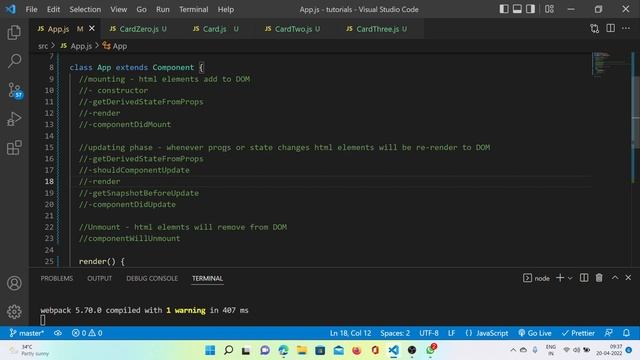Viewport: 640px width, 360px height.
Task: Close the App.js editor tab
Action: coord(92,29)
